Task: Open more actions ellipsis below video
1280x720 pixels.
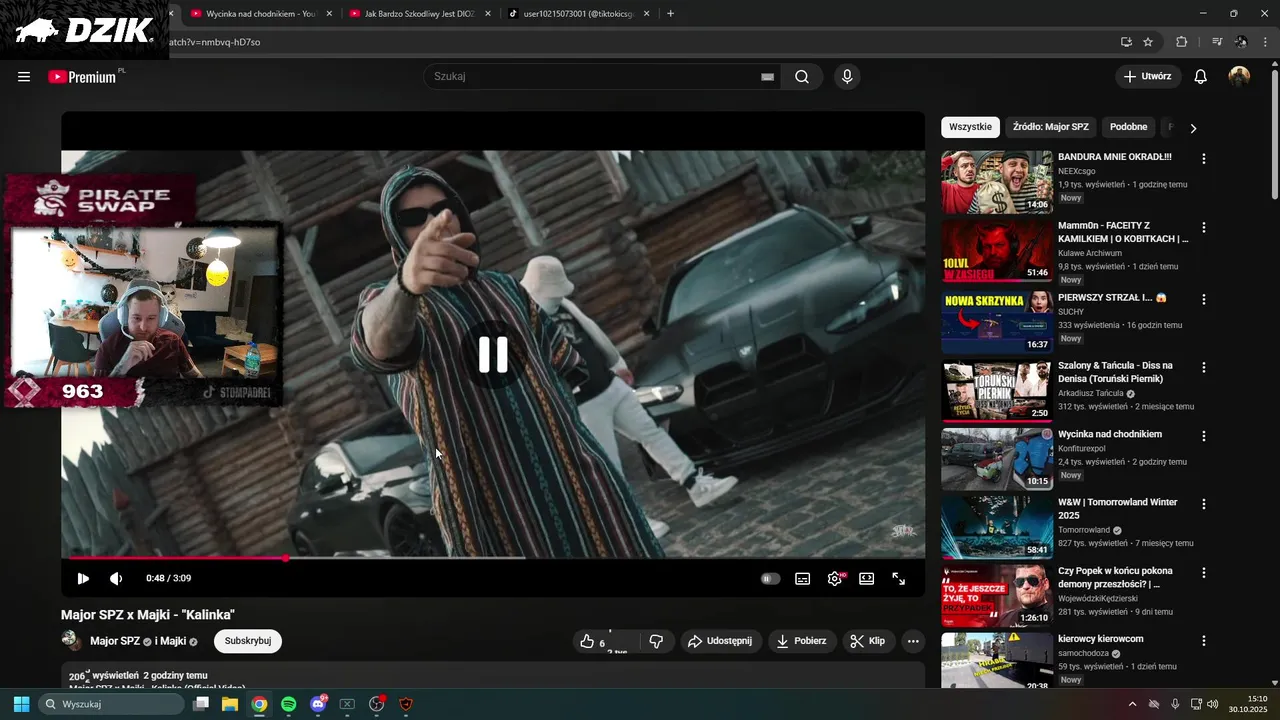Action: pos(912,641)
